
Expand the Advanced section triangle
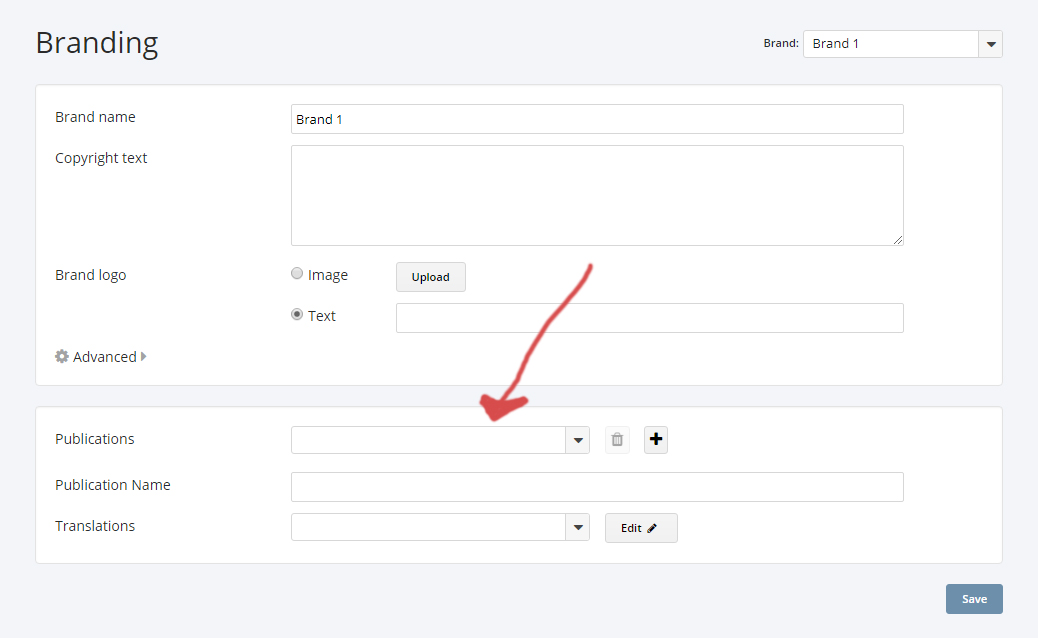pyautogui.click(x=144, y=357)
